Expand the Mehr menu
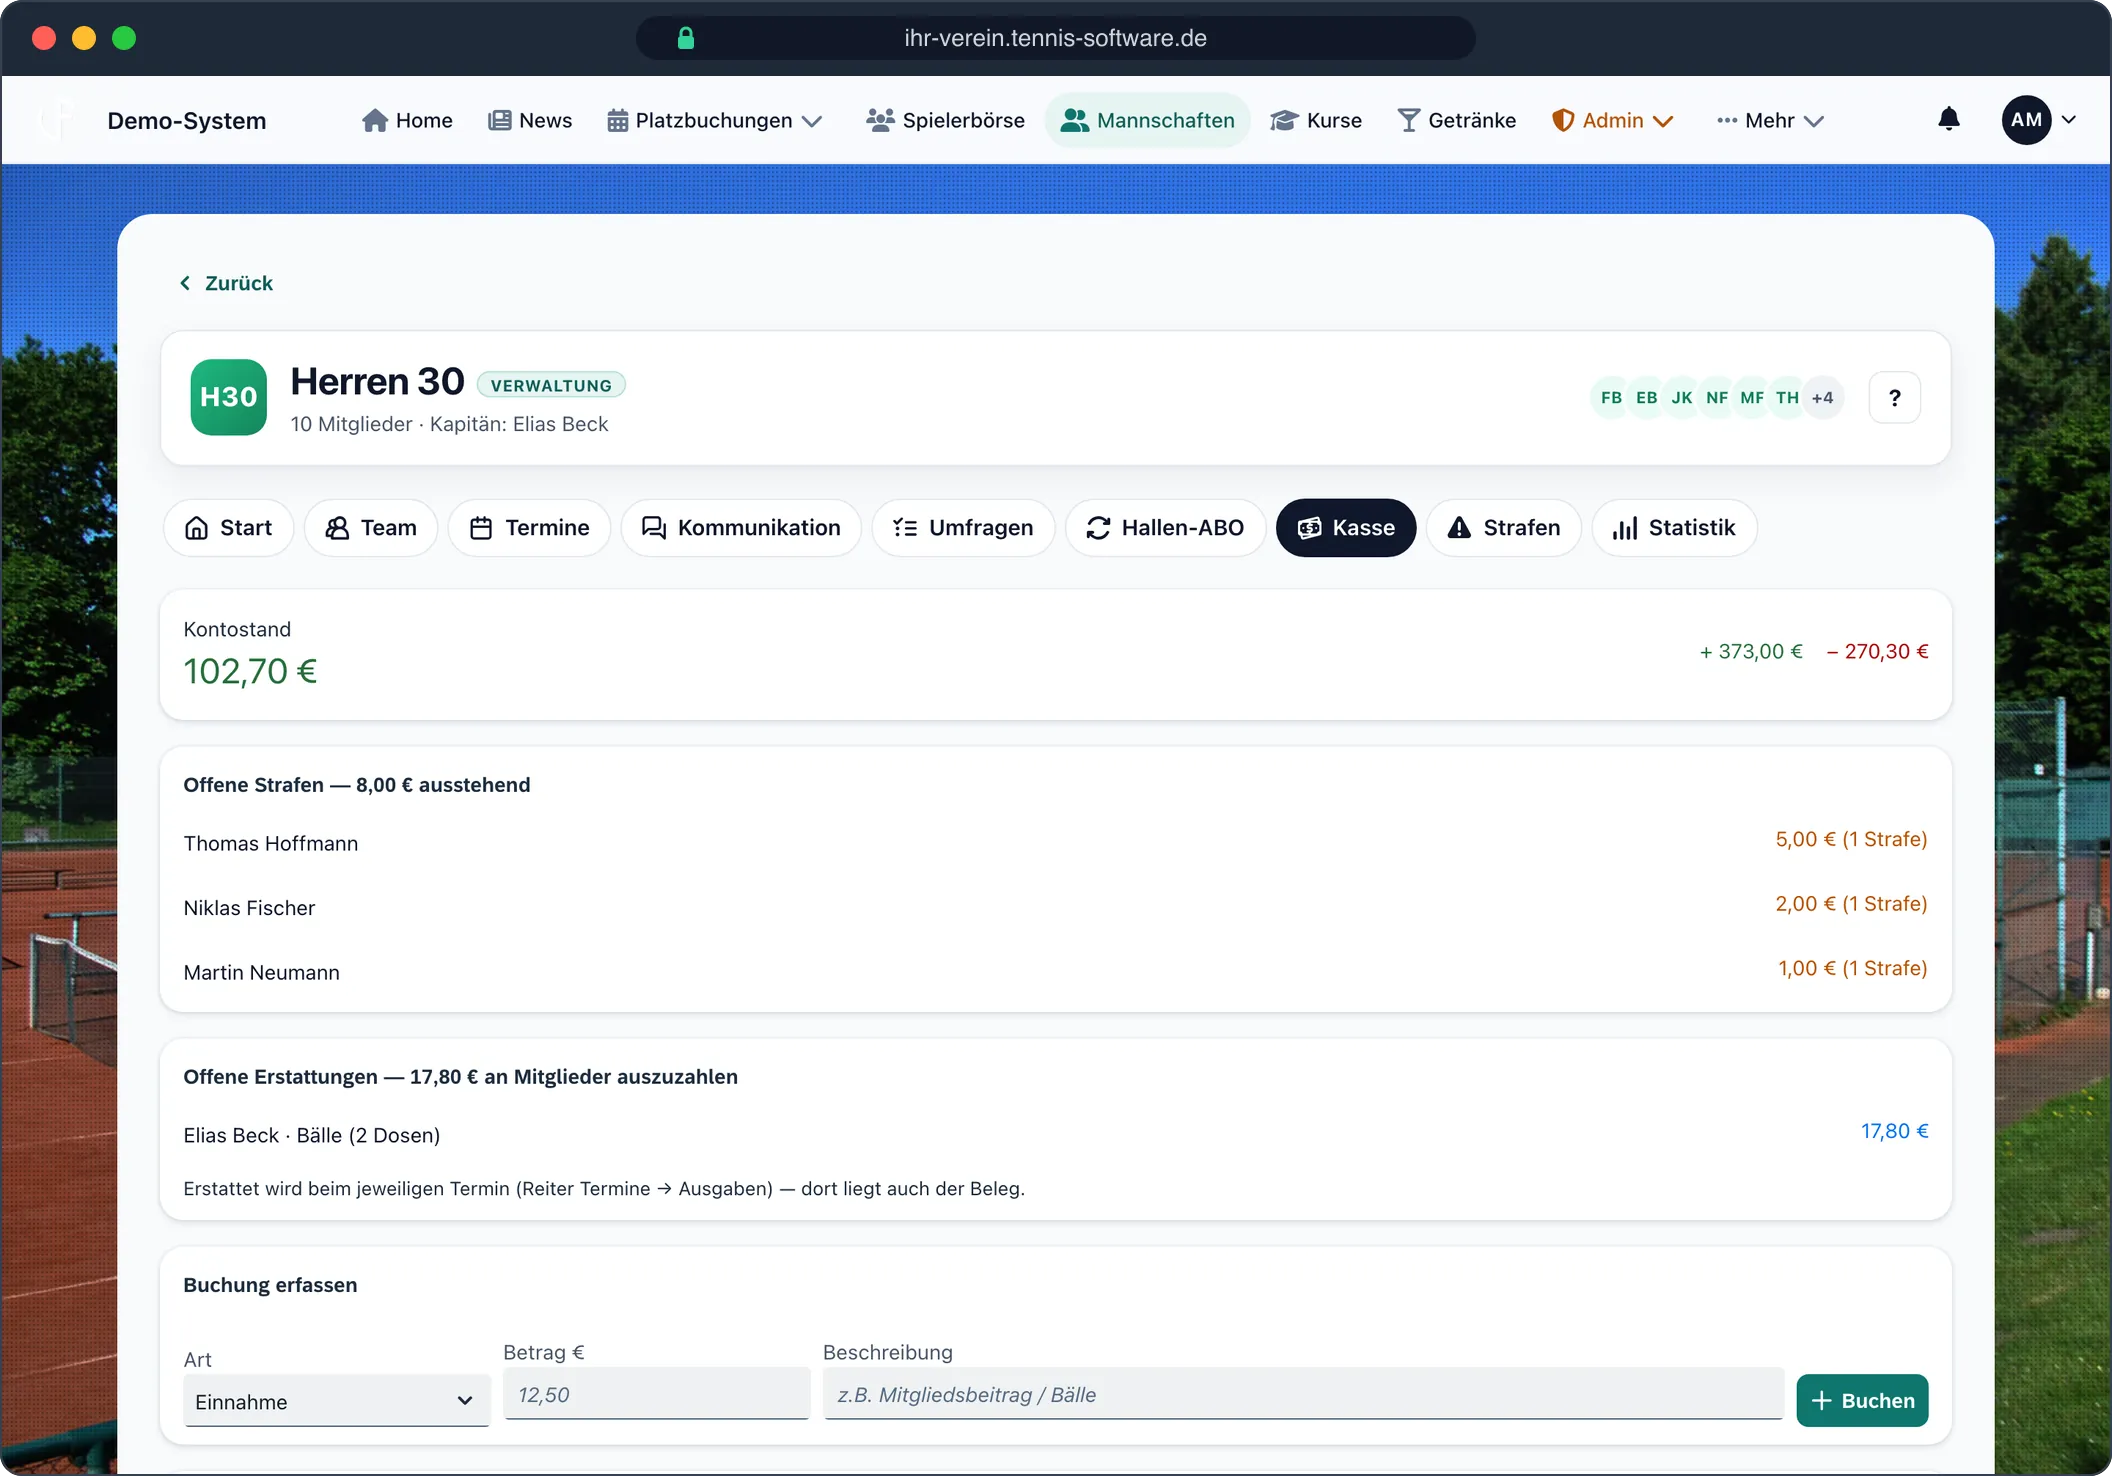 (x=1770, y=120)
